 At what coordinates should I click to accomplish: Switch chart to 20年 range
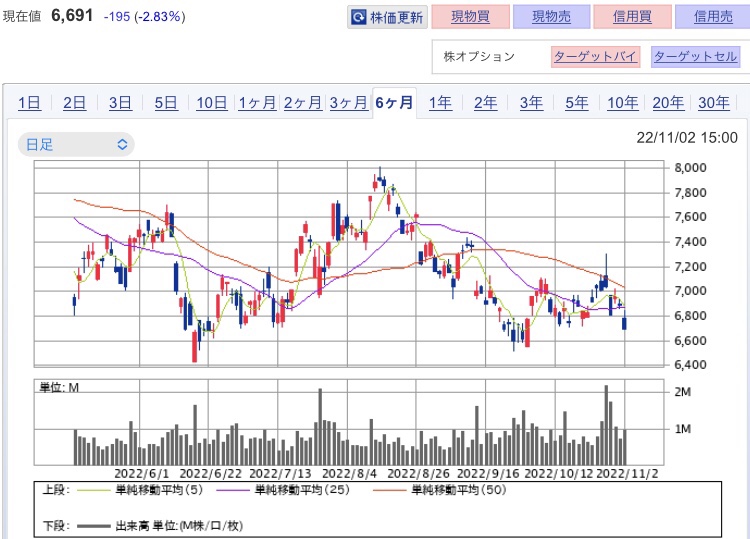(x=668, y=103)
